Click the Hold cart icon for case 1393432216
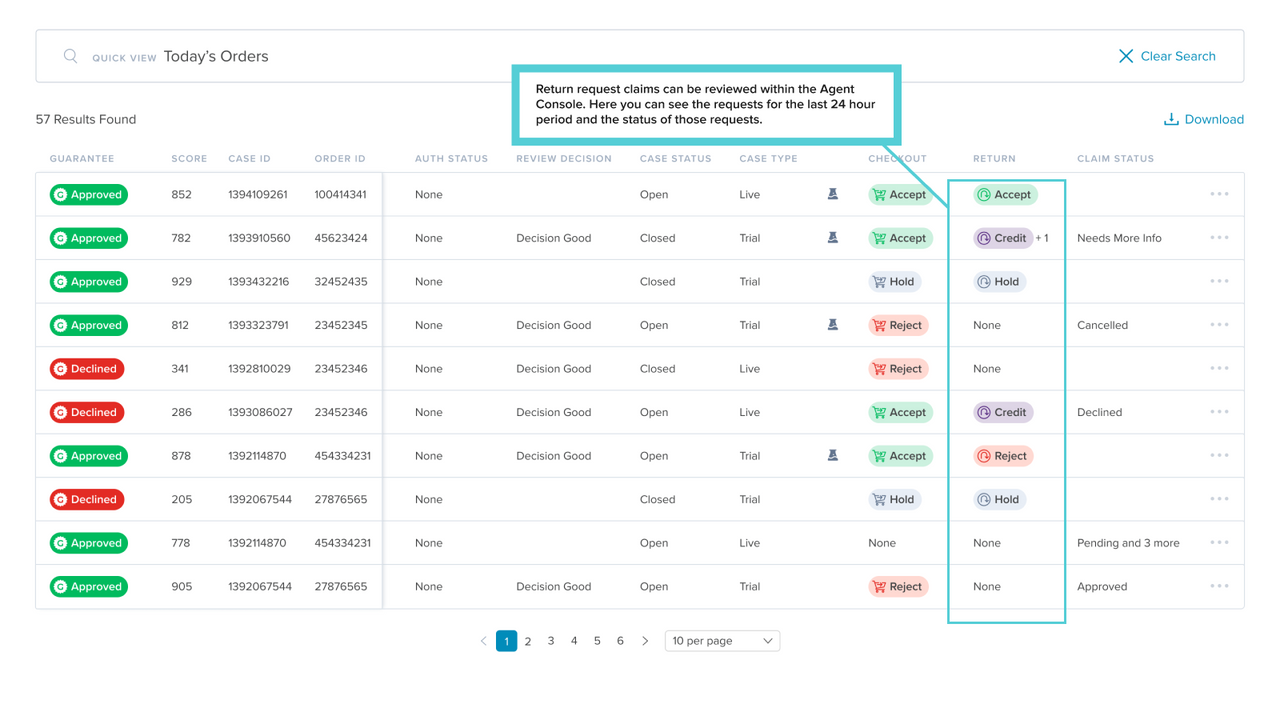The image size is (1280, 720). [x=878, y=281]
